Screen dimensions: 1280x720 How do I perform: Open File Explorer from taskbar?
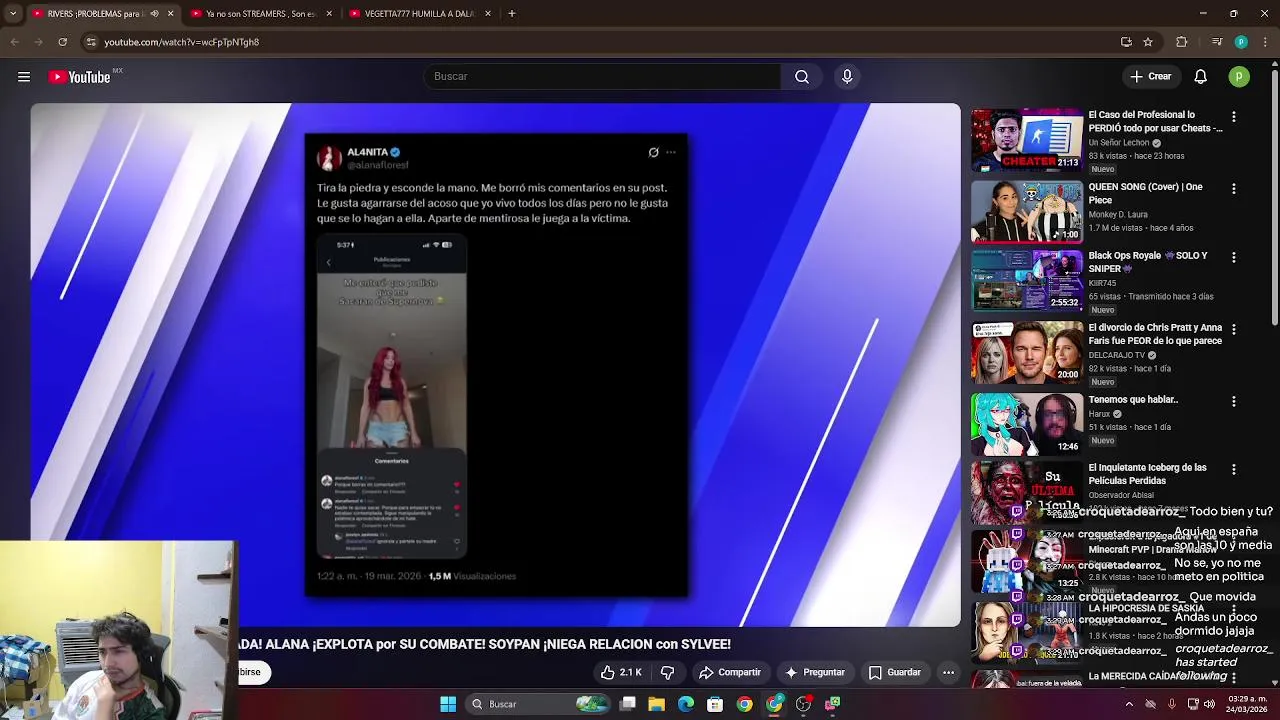pyautogui.click(x=657, y=704)
